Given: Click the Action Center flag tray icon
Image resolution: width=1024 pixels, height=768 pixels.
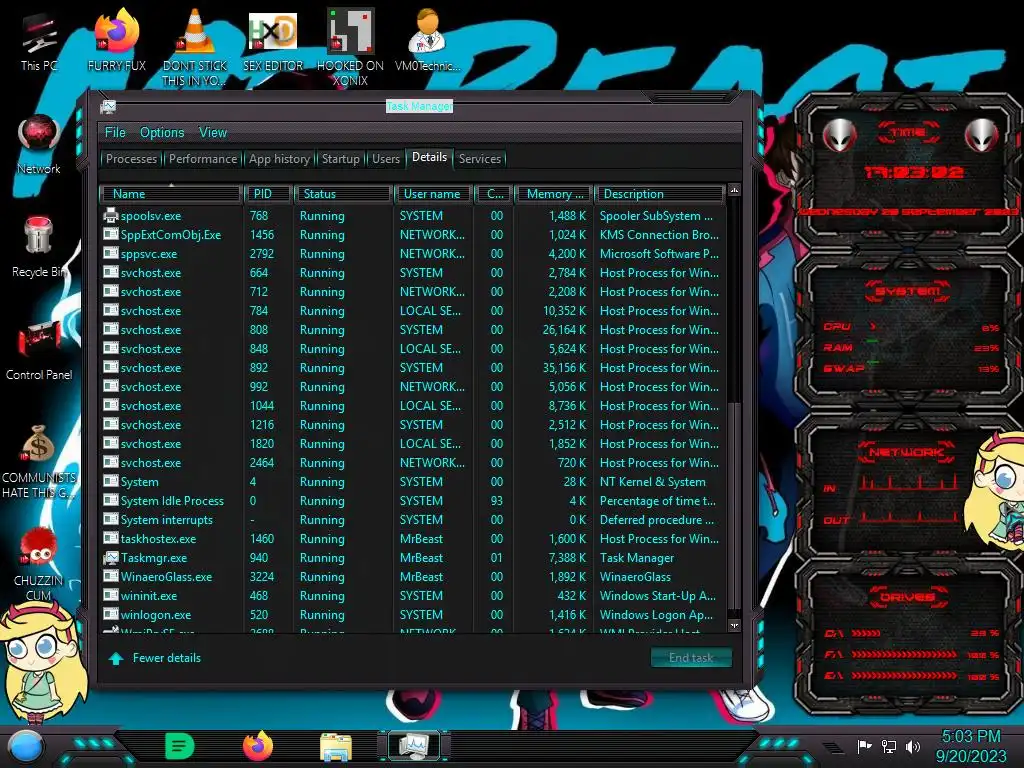Looking at the screenshot, I should click(x=865, y=746).
